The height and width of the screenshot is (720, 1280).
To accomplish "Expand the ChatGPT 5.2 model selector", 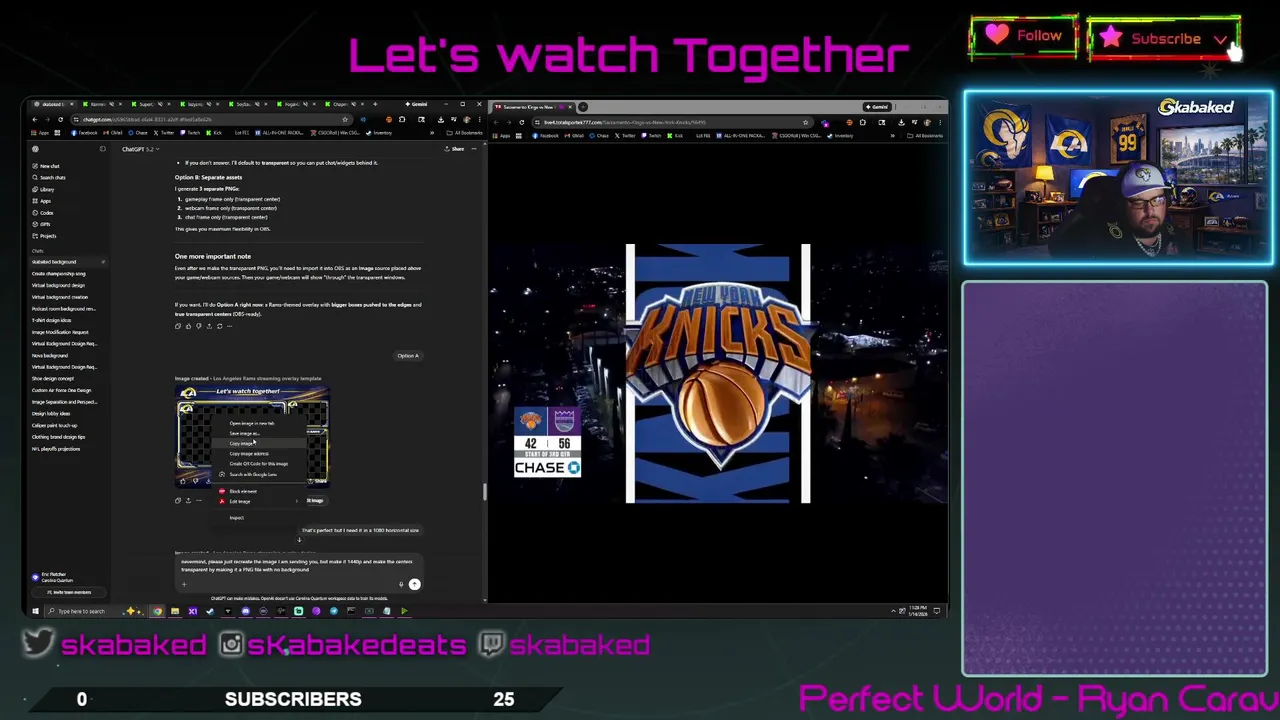I will tap(139, 149).
